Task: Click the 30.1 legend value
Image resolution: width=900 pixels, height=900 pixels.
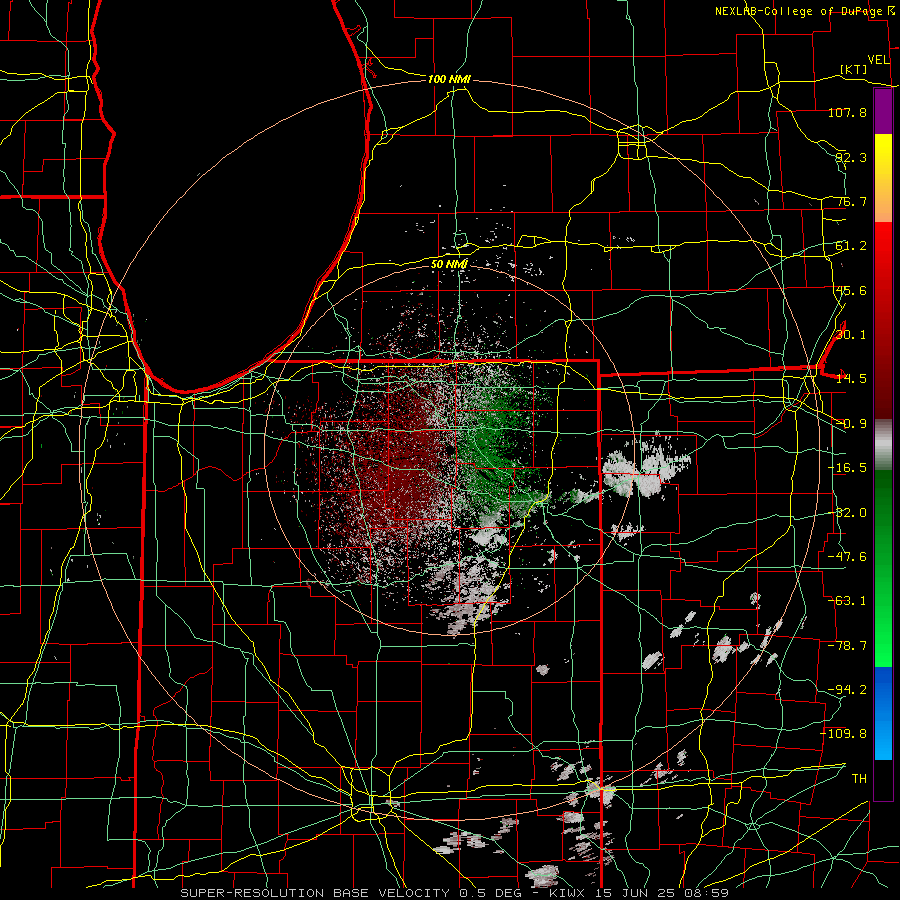Action: [x=851, y=335]
